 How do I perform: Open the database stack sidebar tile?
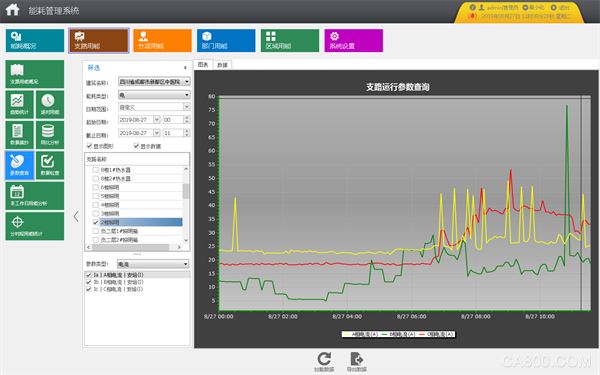(50, 135)
